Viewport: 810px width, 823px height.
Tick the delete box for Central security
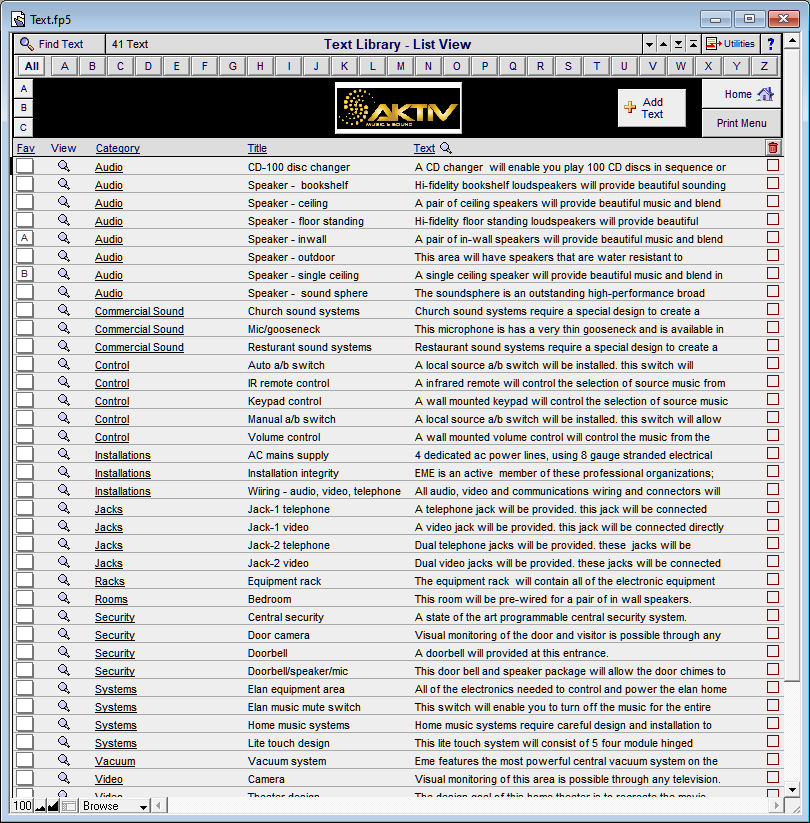(773, 615)
